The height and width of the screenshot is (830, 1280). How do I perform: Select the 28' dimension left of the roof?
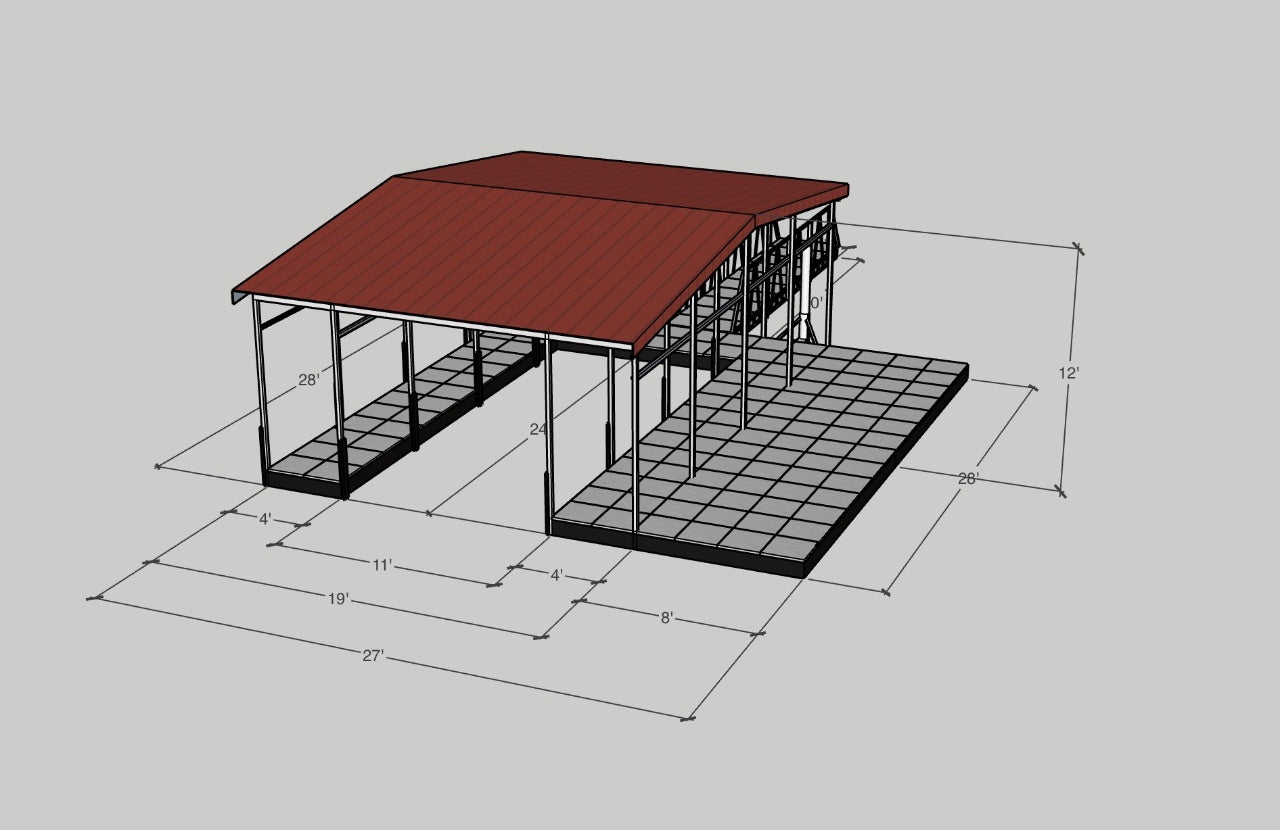coord(308,380)
